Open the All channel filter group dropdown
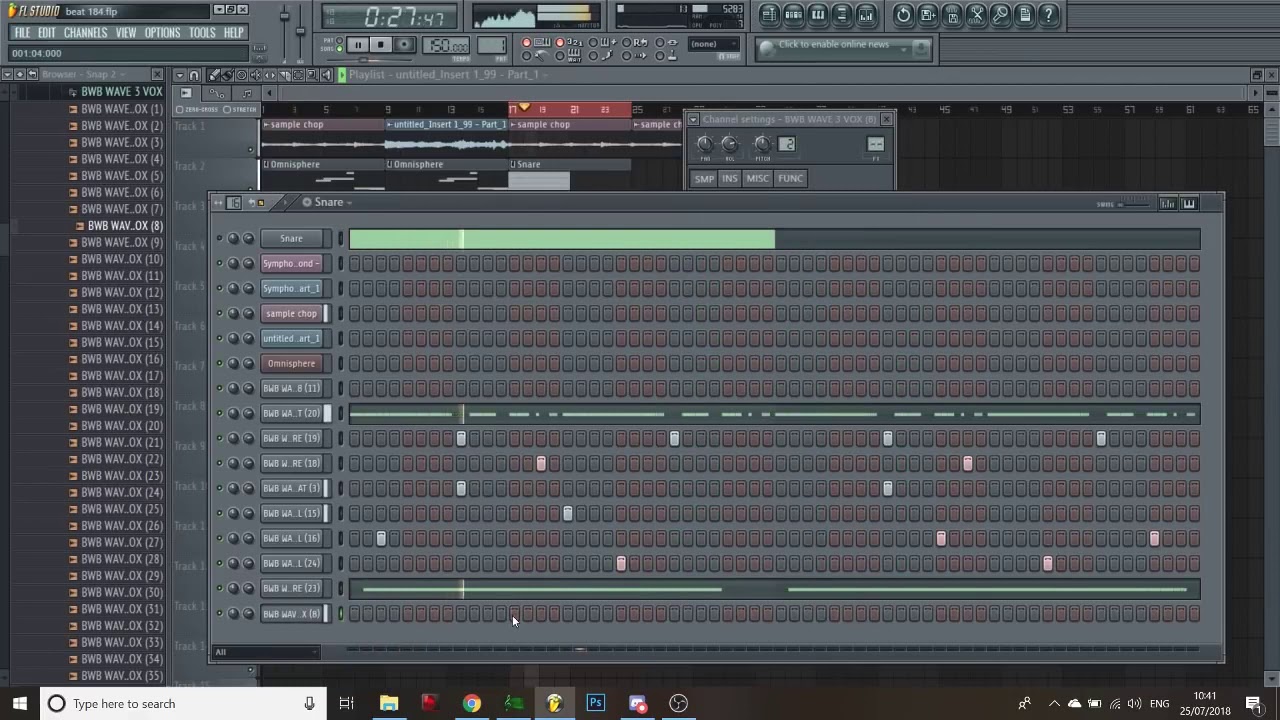The image size is (1280, 720). pyautogui.click(x=265, y=652)
